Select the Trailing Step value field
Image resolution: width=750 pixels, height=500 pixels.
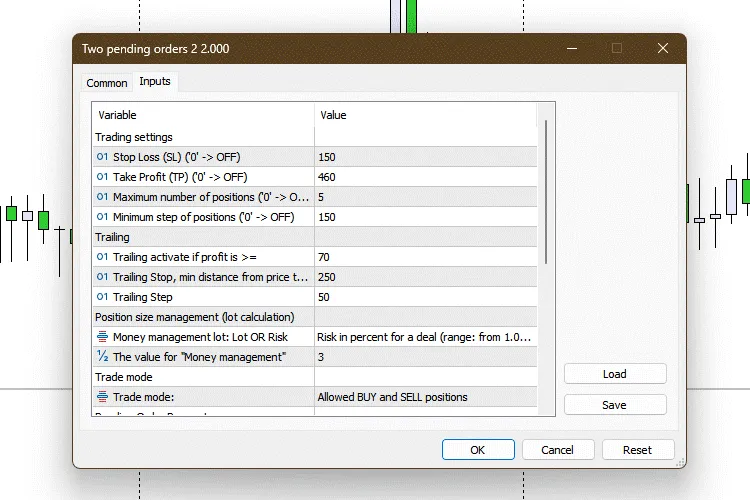point(425,297)
